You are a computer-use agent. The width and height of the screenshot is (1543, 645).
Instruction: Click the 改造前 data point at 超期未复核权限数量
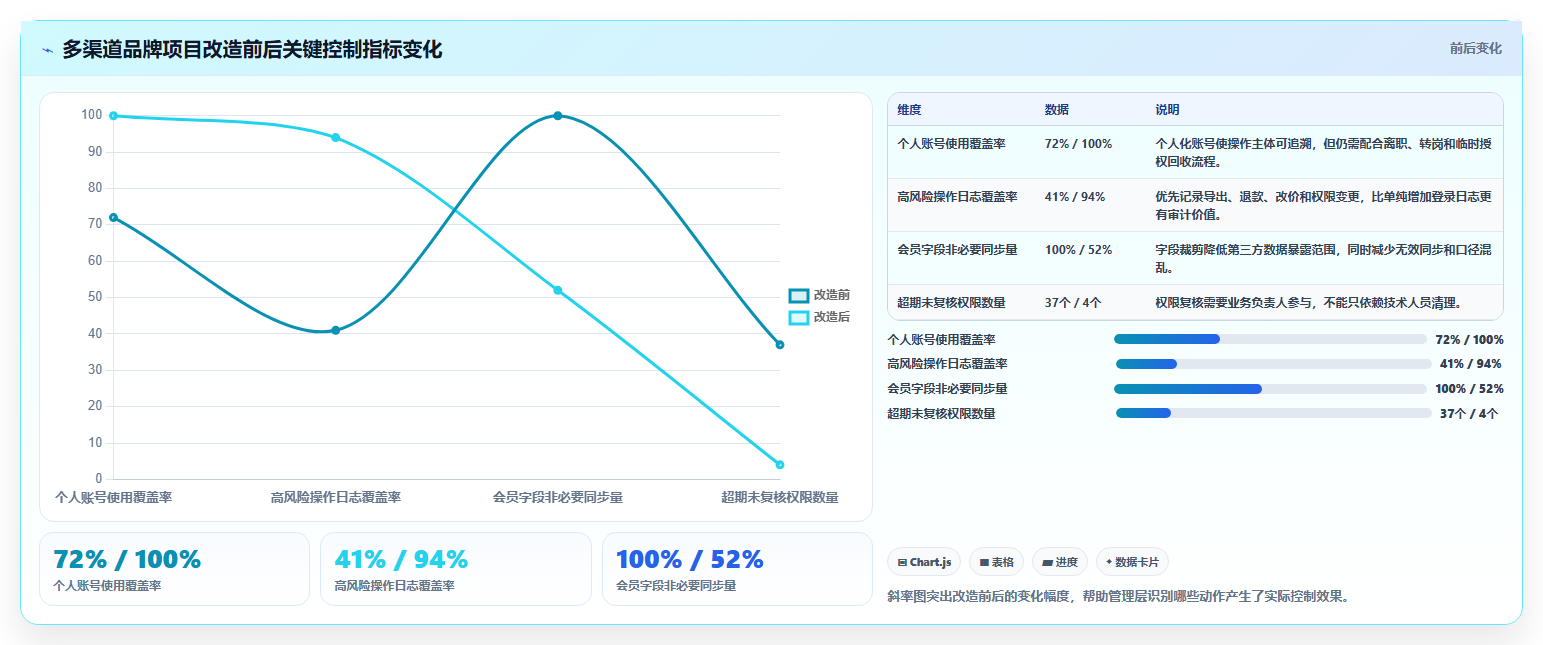(780, 345)
